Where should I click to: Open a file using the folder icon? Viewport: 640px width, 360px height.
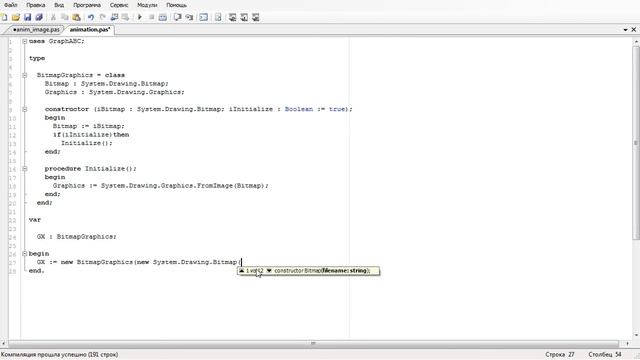(x=16, y=17)
